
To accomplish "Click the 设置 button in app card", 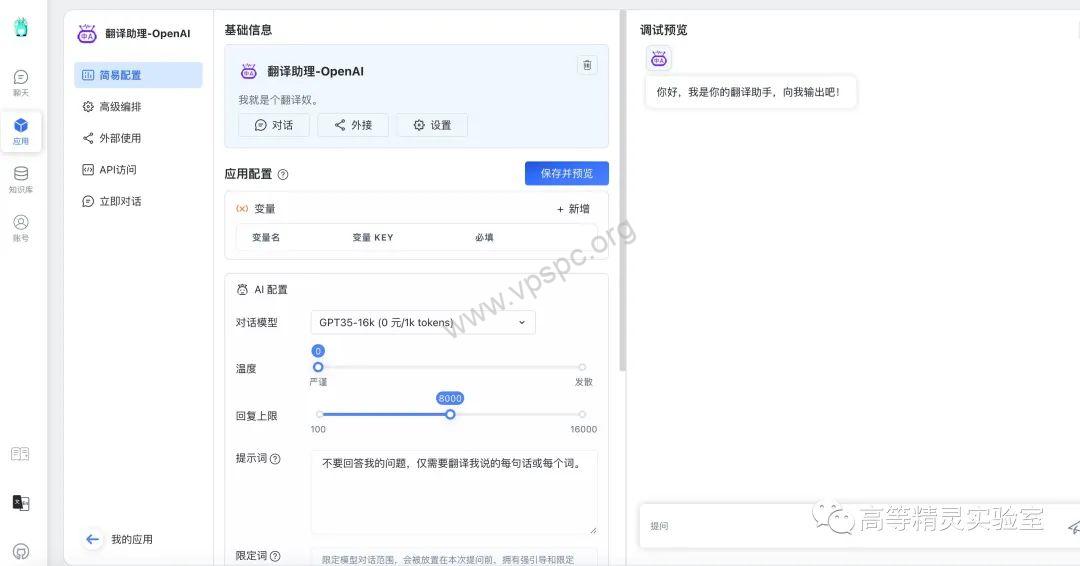I will (432, 125).
